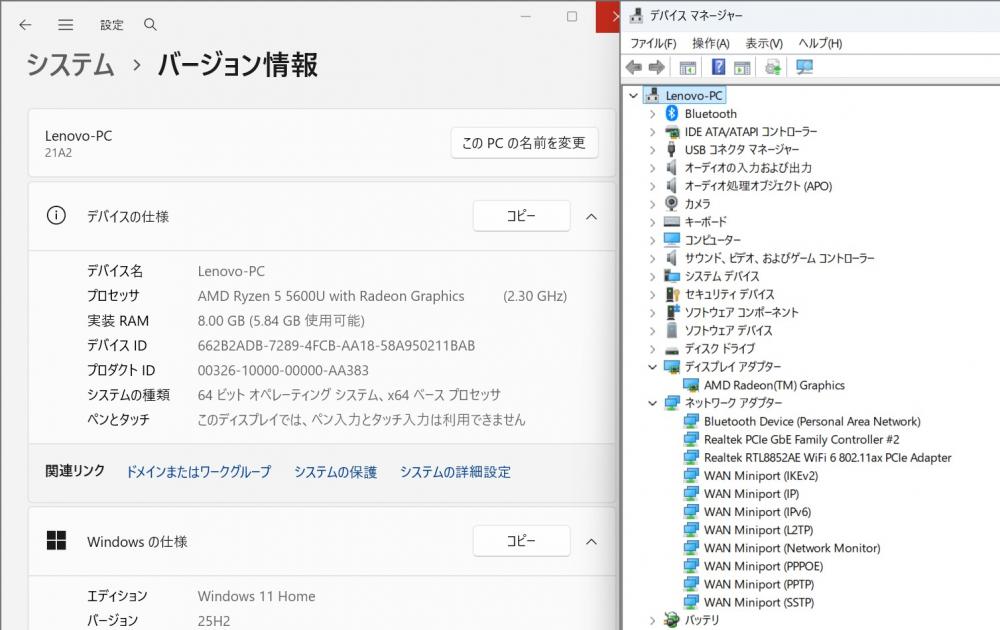Click the search magnifier icon in Settings
Screen dimensions: 1000x630
coord(150,24)
